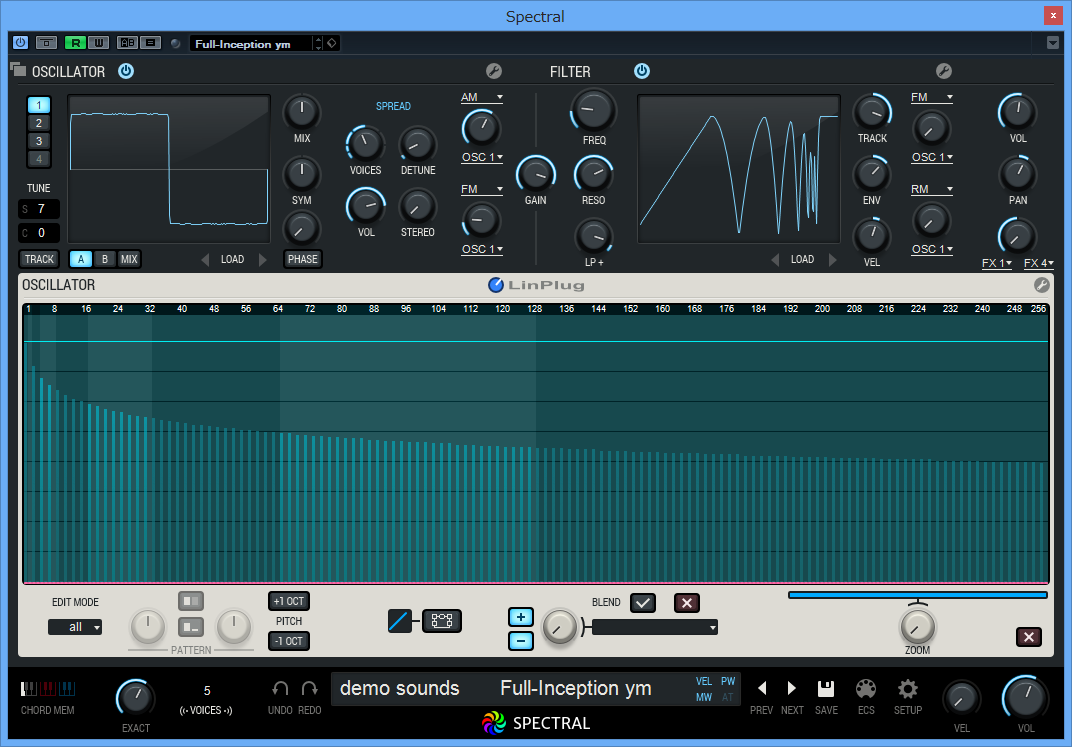The height and width of the screenshot is (747, 1072).
Task: Select the node selection tool icon
Action: click(442, 621)
